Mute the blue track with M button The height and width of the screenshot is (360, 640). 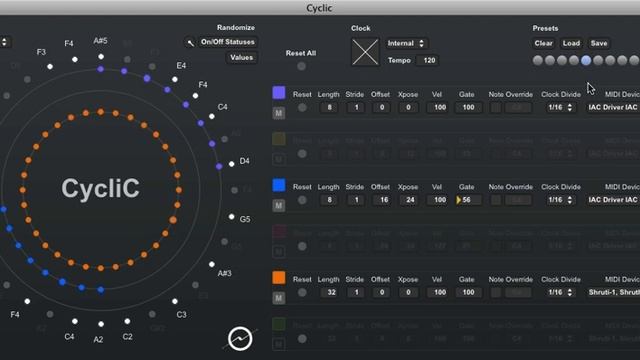pyautogui.click(x=279, y=205)
